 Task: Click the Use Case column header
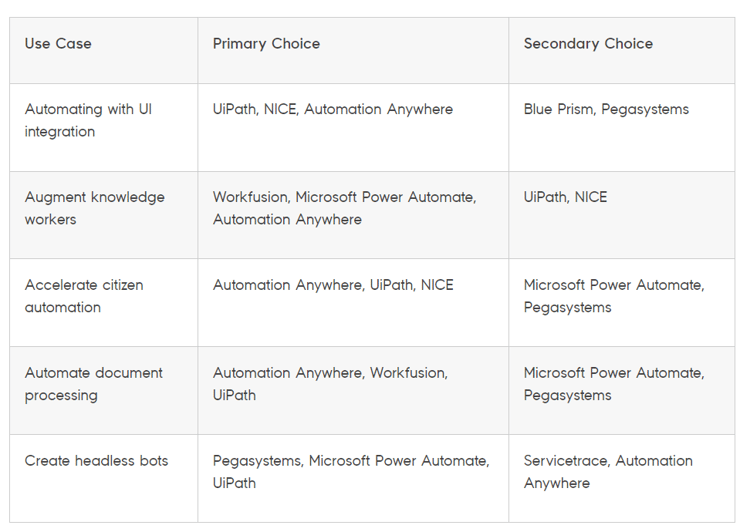(103, 51)
